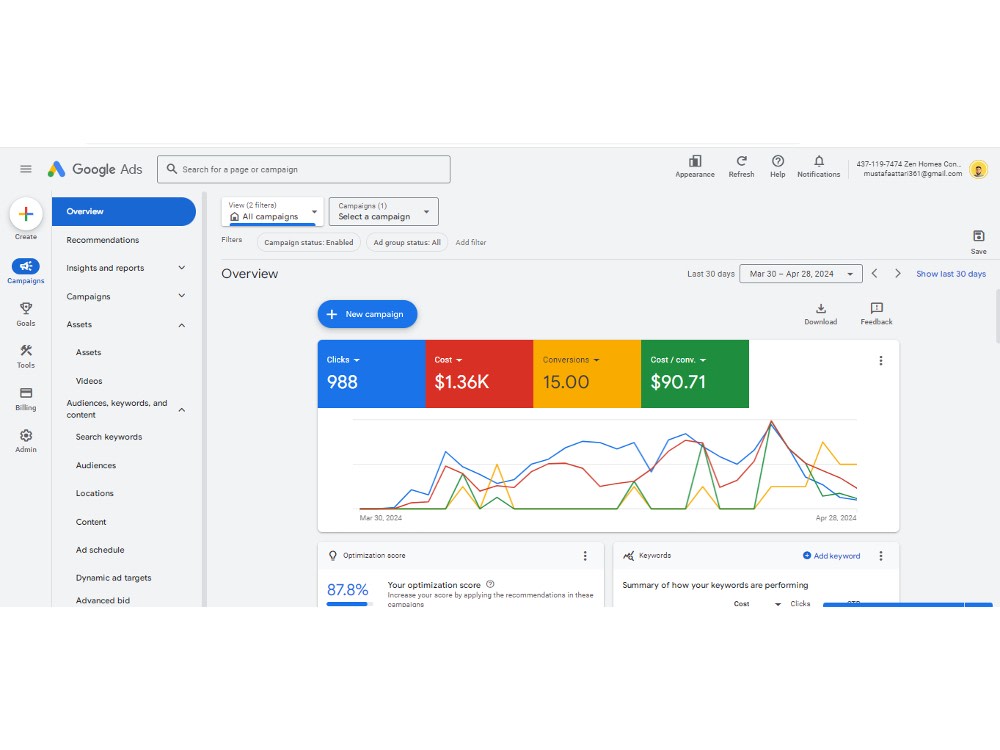Go to next date range arrow
The height and width of the screenshot is (750, 1000).
click(897, 274)
